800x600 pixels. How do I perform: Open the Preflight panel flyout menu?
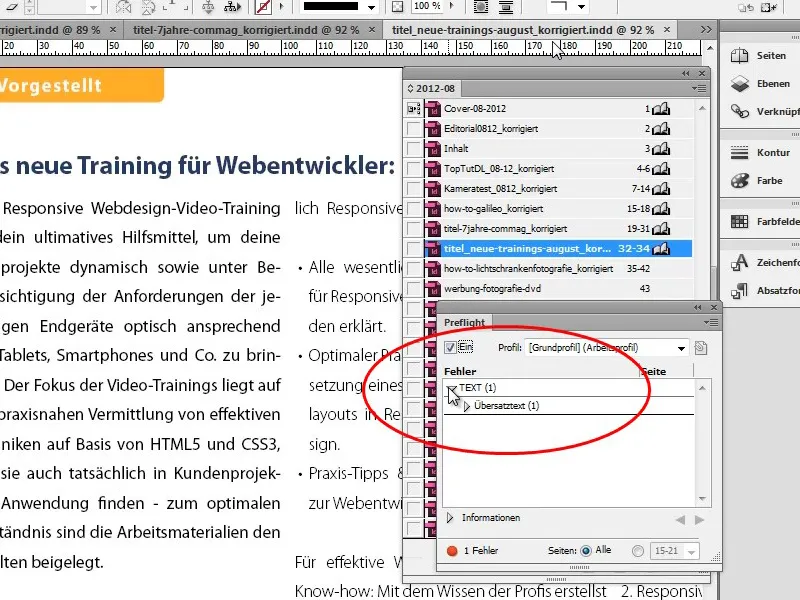[711, 322]
